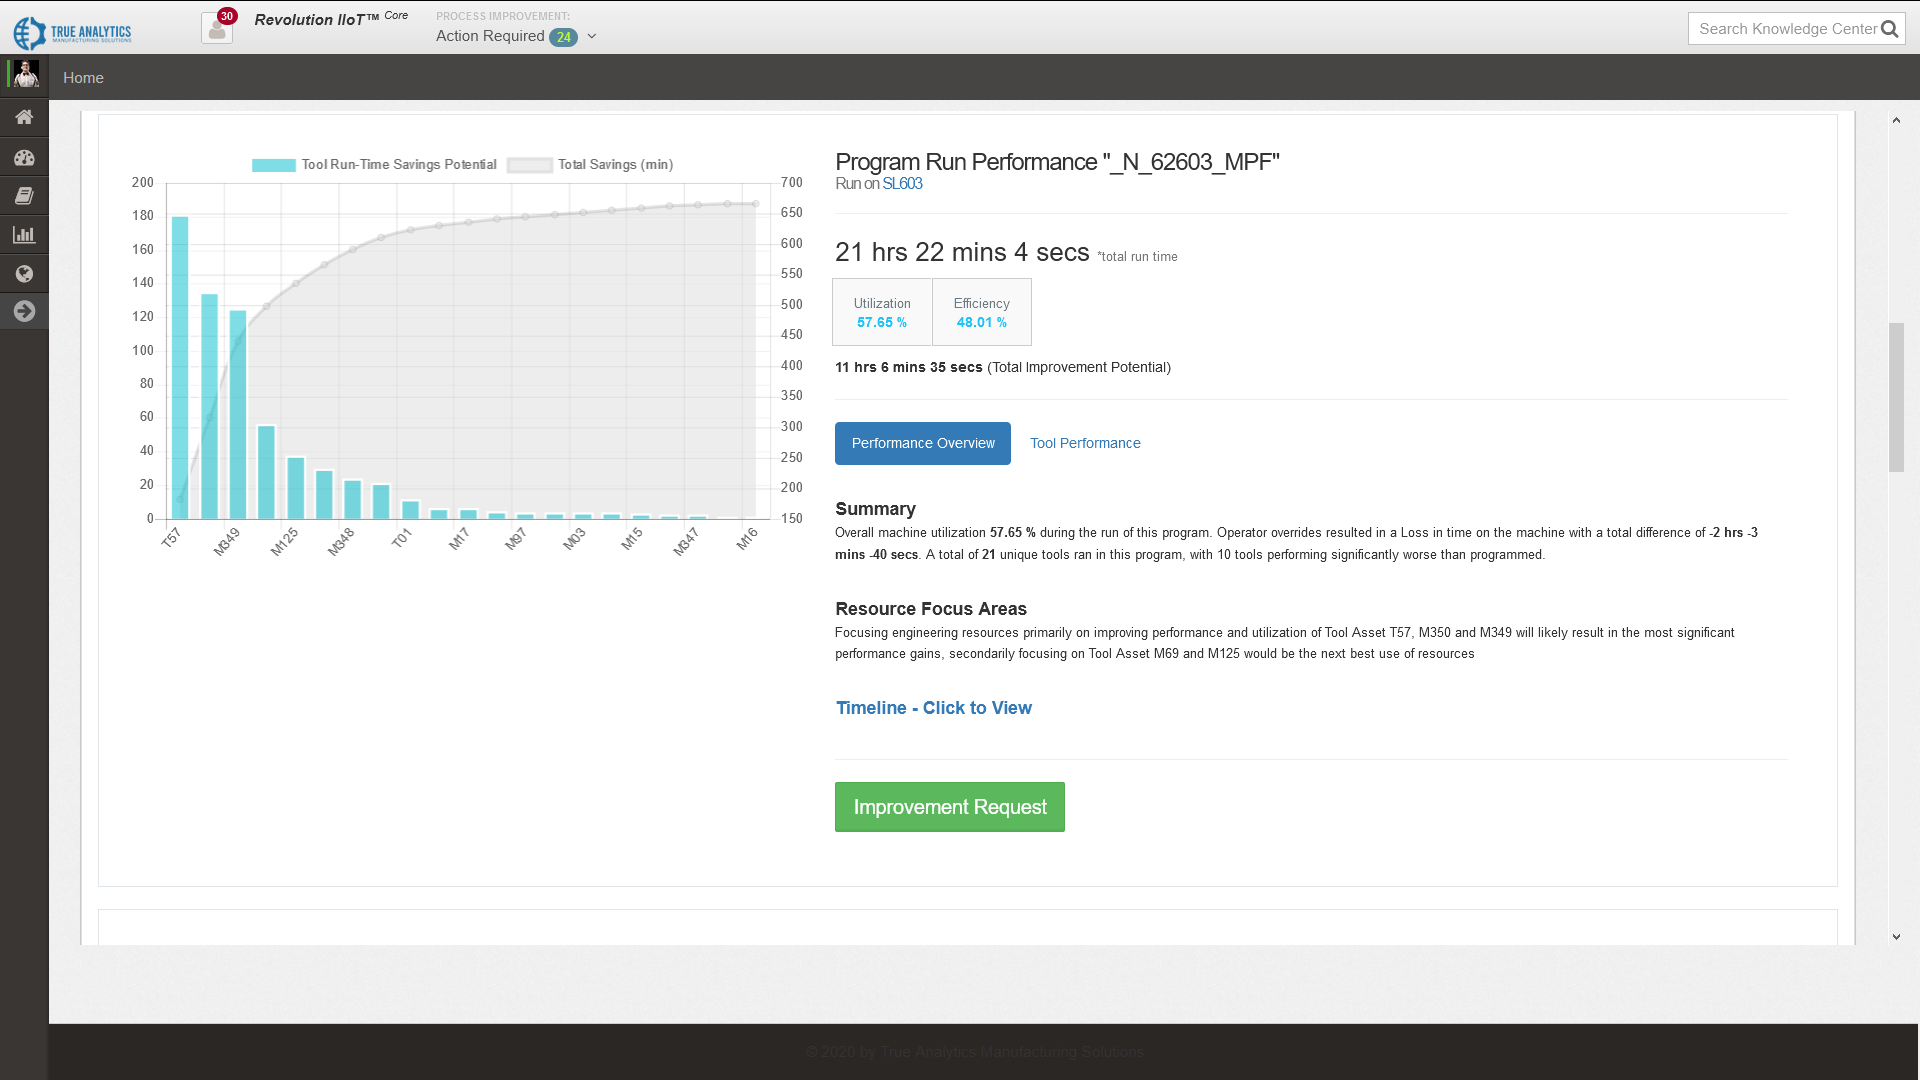Expand the Action Required dropdown
This screenshot has height=1080, width=1920.
pyautogui.click(x=590, y=36)
